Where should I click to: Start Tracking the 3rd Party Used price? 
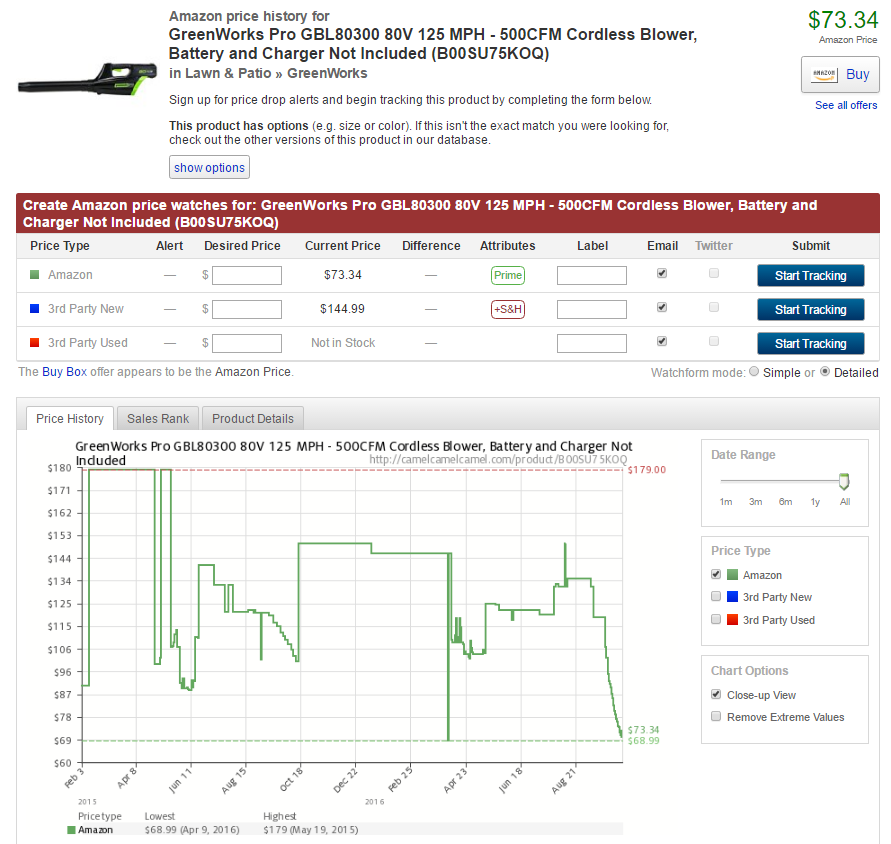tap(810, 344)
